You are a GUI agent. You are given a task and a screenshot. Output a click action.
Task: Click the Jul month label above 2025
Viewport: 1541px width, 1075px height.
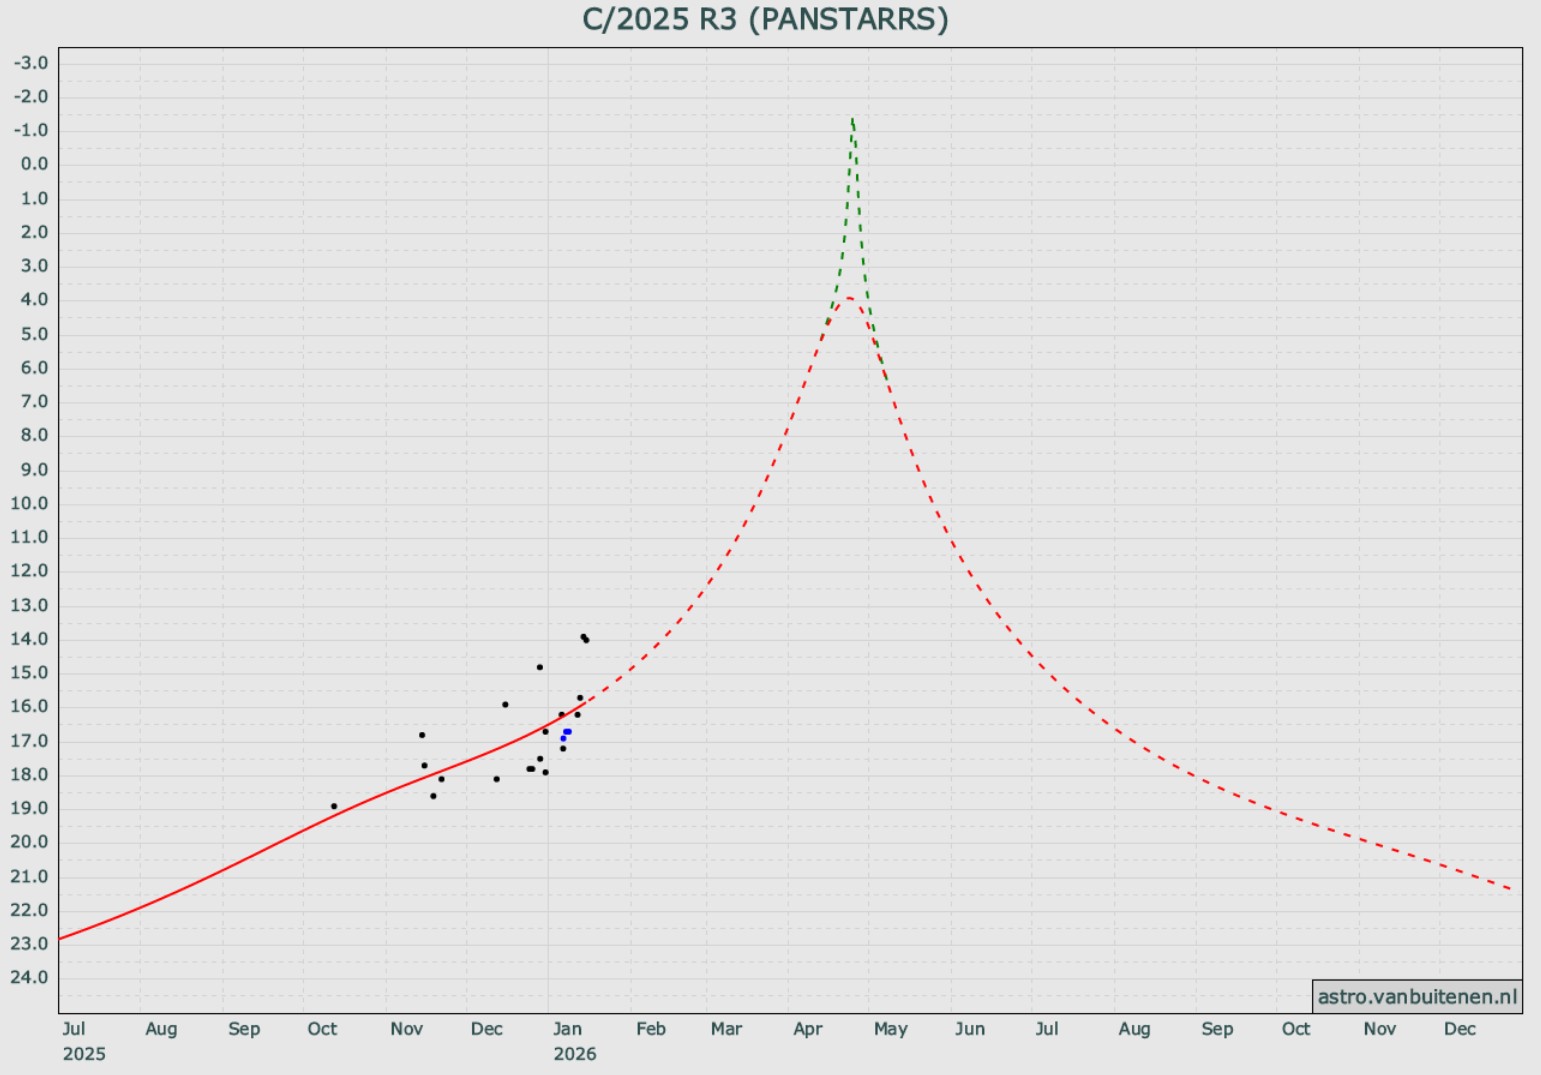click(74, 1029)
